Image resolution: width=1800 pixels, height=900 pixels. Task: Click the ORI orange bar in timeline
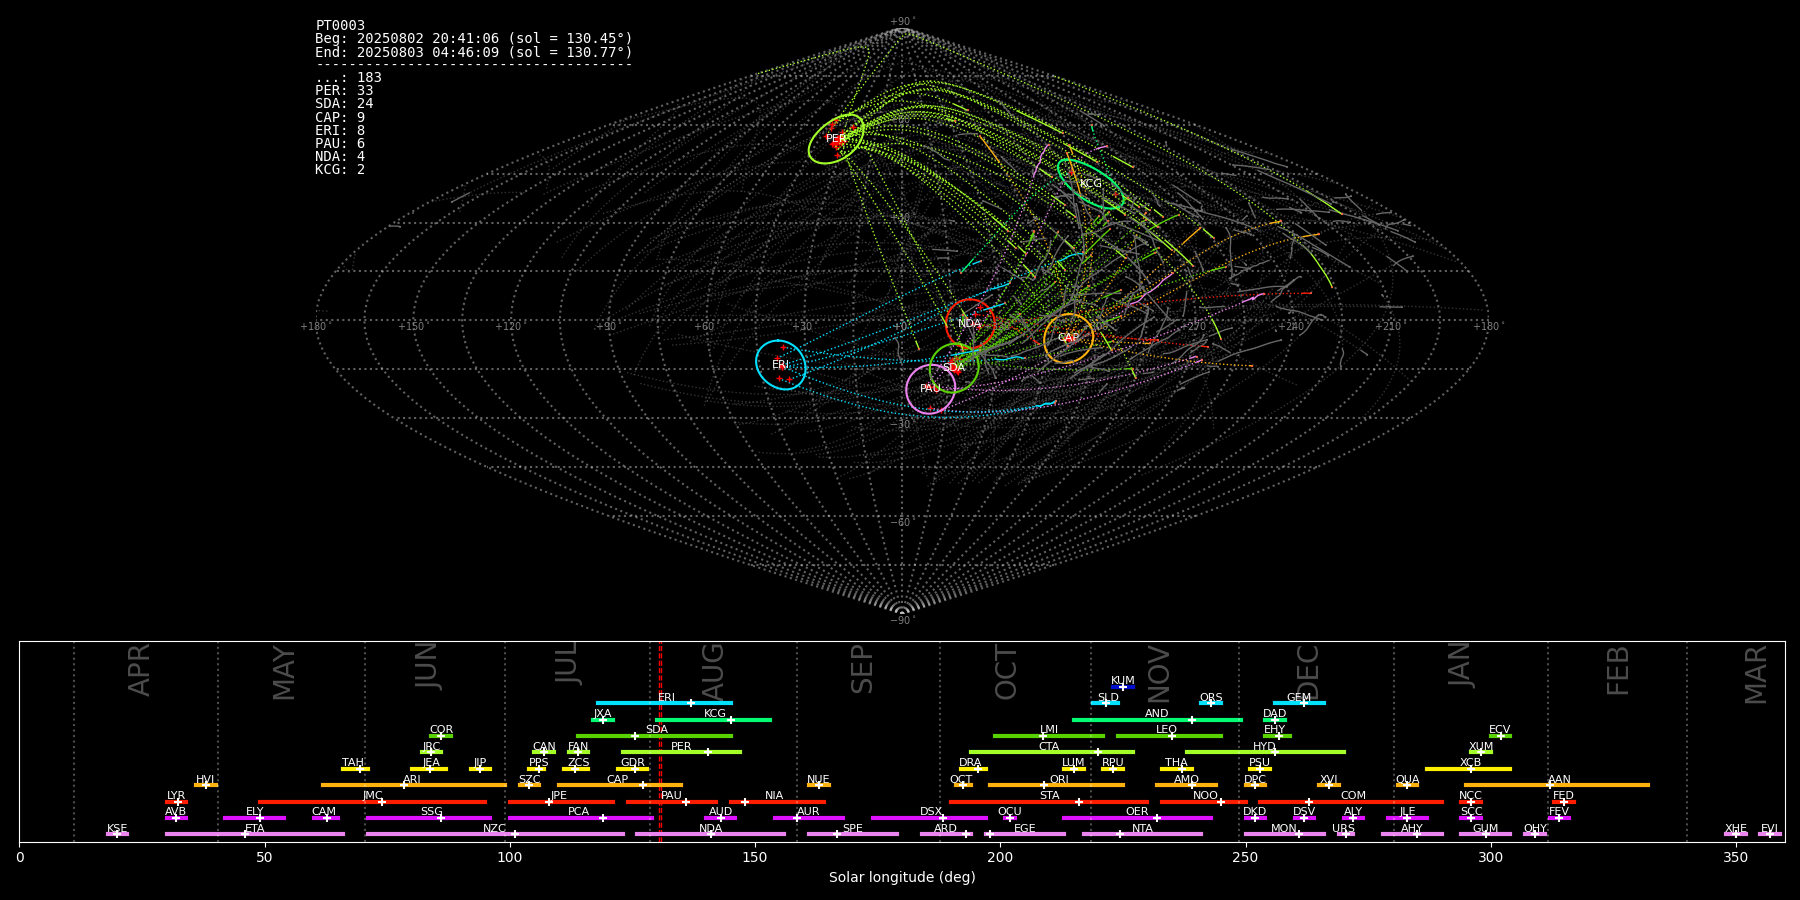pyautogui.click(x=1056, y=785)
